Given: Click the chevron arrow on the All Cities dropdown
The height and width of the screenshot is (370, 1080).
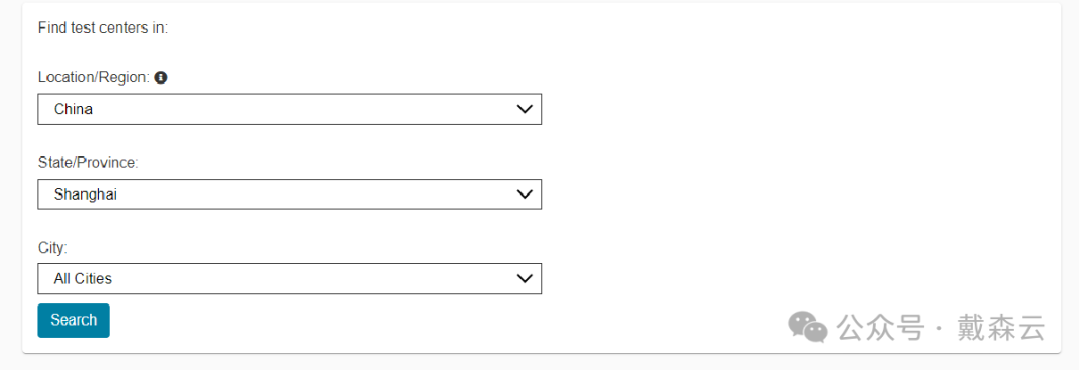Looking at the screenshot, I should (x=524, y=278).
